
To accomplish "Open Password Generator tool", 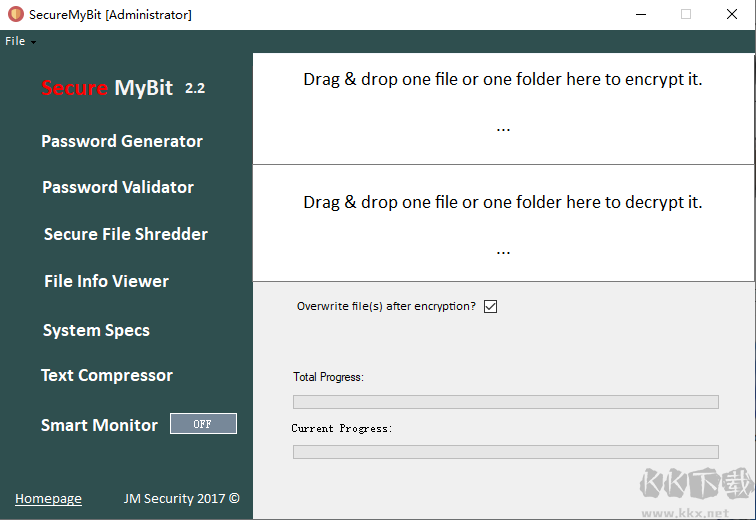I will [x=122, y=141].
